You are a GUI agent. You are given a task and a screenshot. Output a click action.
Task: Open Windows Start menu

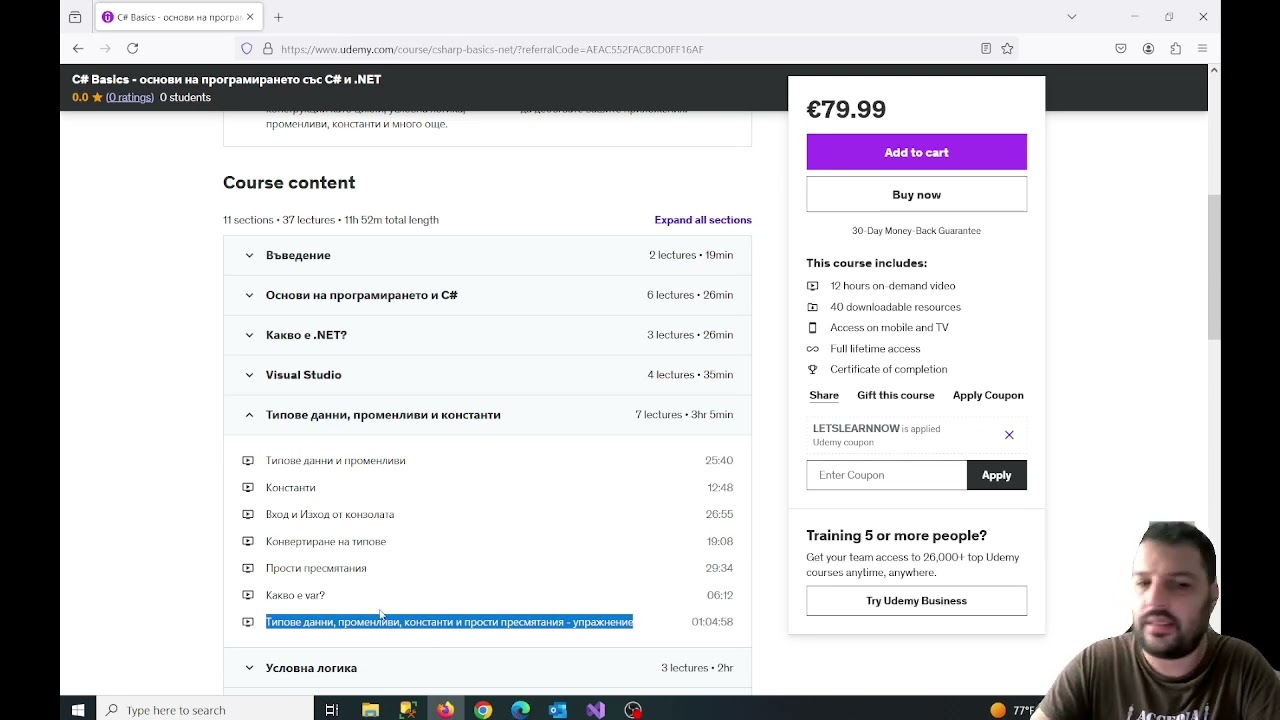[78, 710]
